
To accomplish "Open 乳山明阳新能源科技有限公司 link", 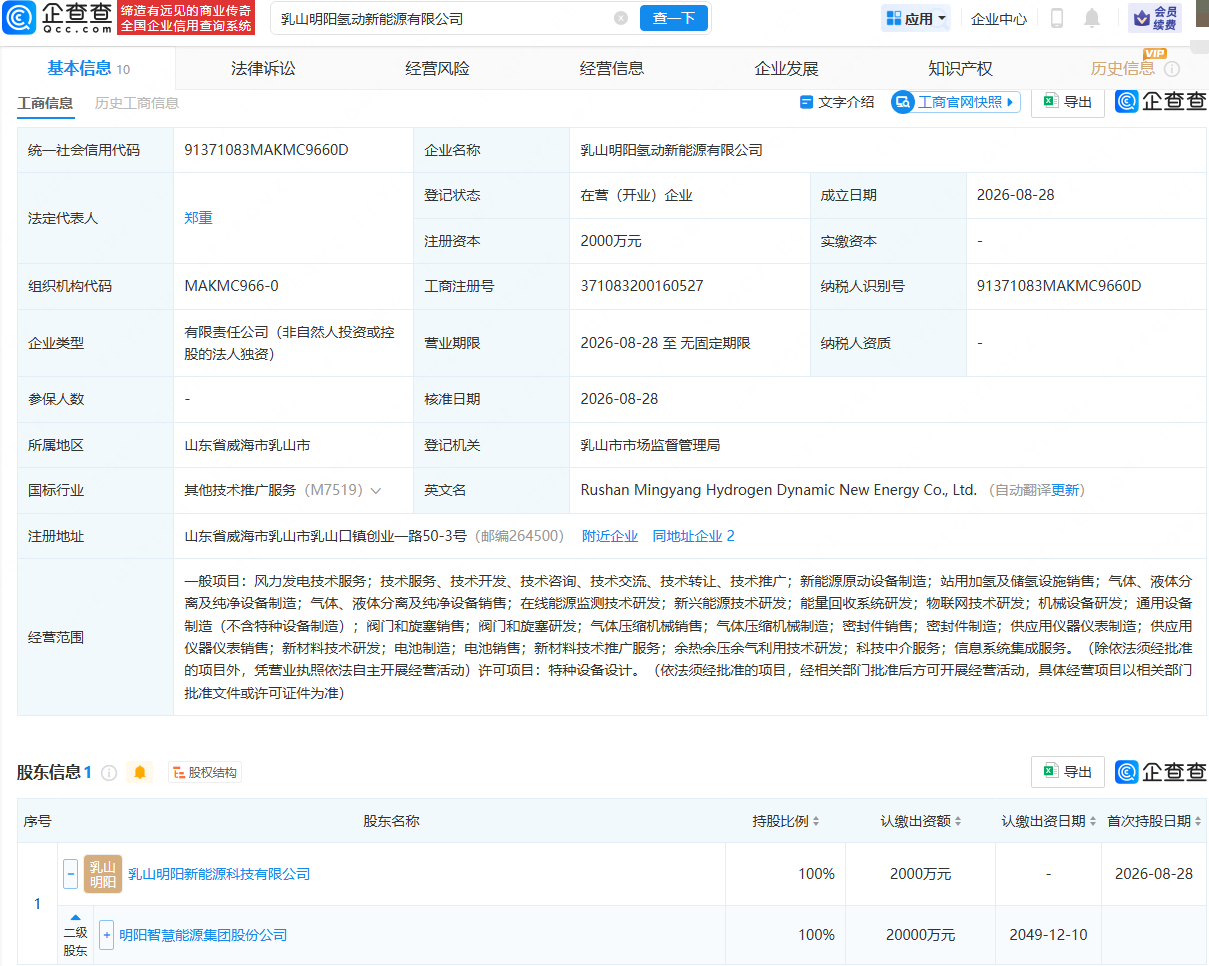I will pos(219,874).
